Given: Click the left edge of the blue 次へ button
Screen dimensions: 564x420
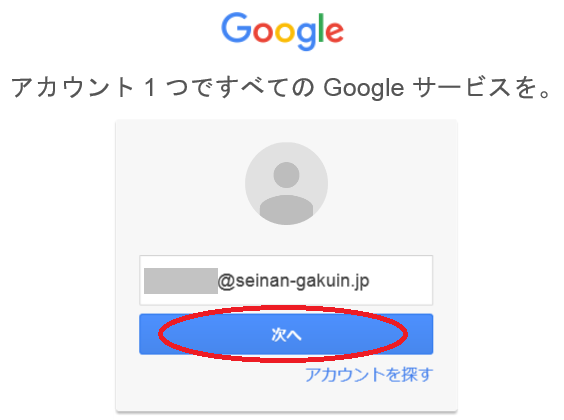Looking at the screenshot, I should pos(148,334).
